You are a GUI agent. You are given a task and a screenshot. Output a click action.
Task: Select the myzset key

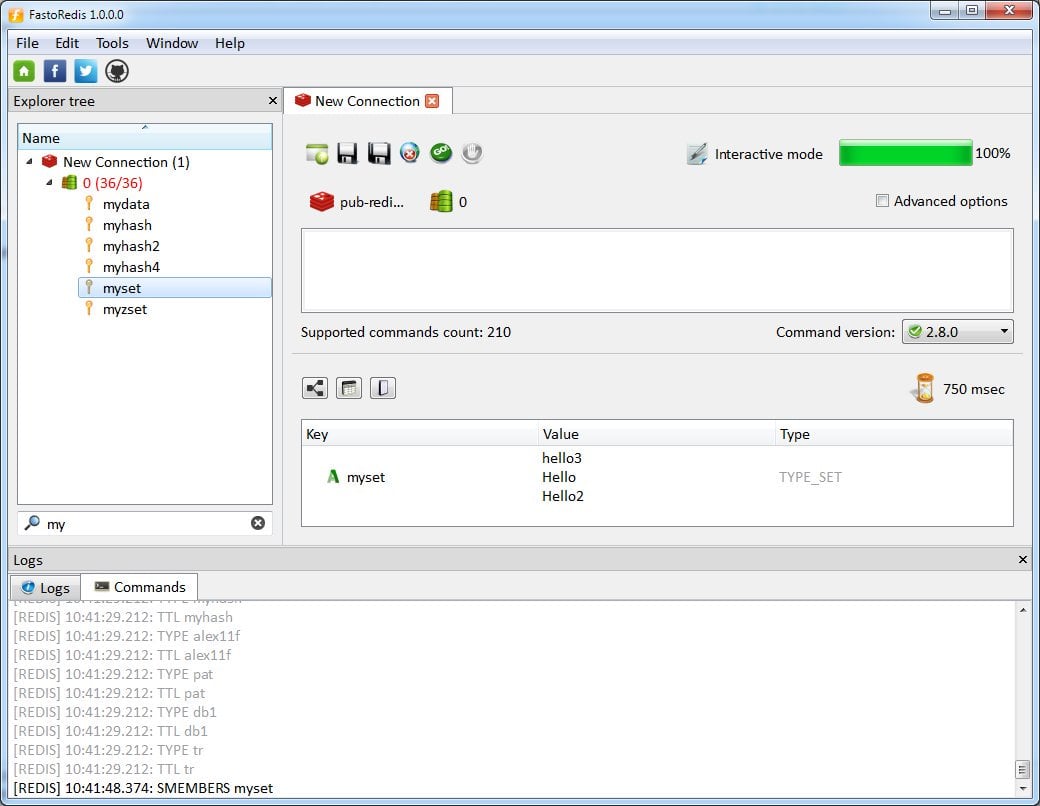coord(125,309)
